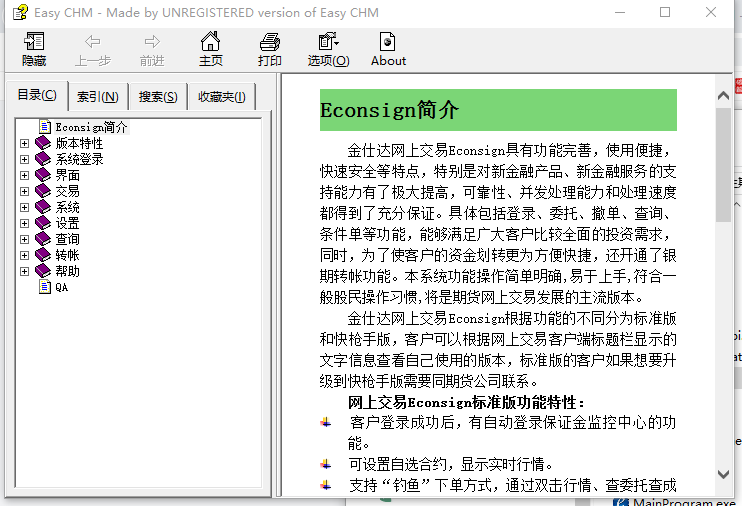Select the 转帐 topic label
The image size is (742, 506).
click(67, 256)
